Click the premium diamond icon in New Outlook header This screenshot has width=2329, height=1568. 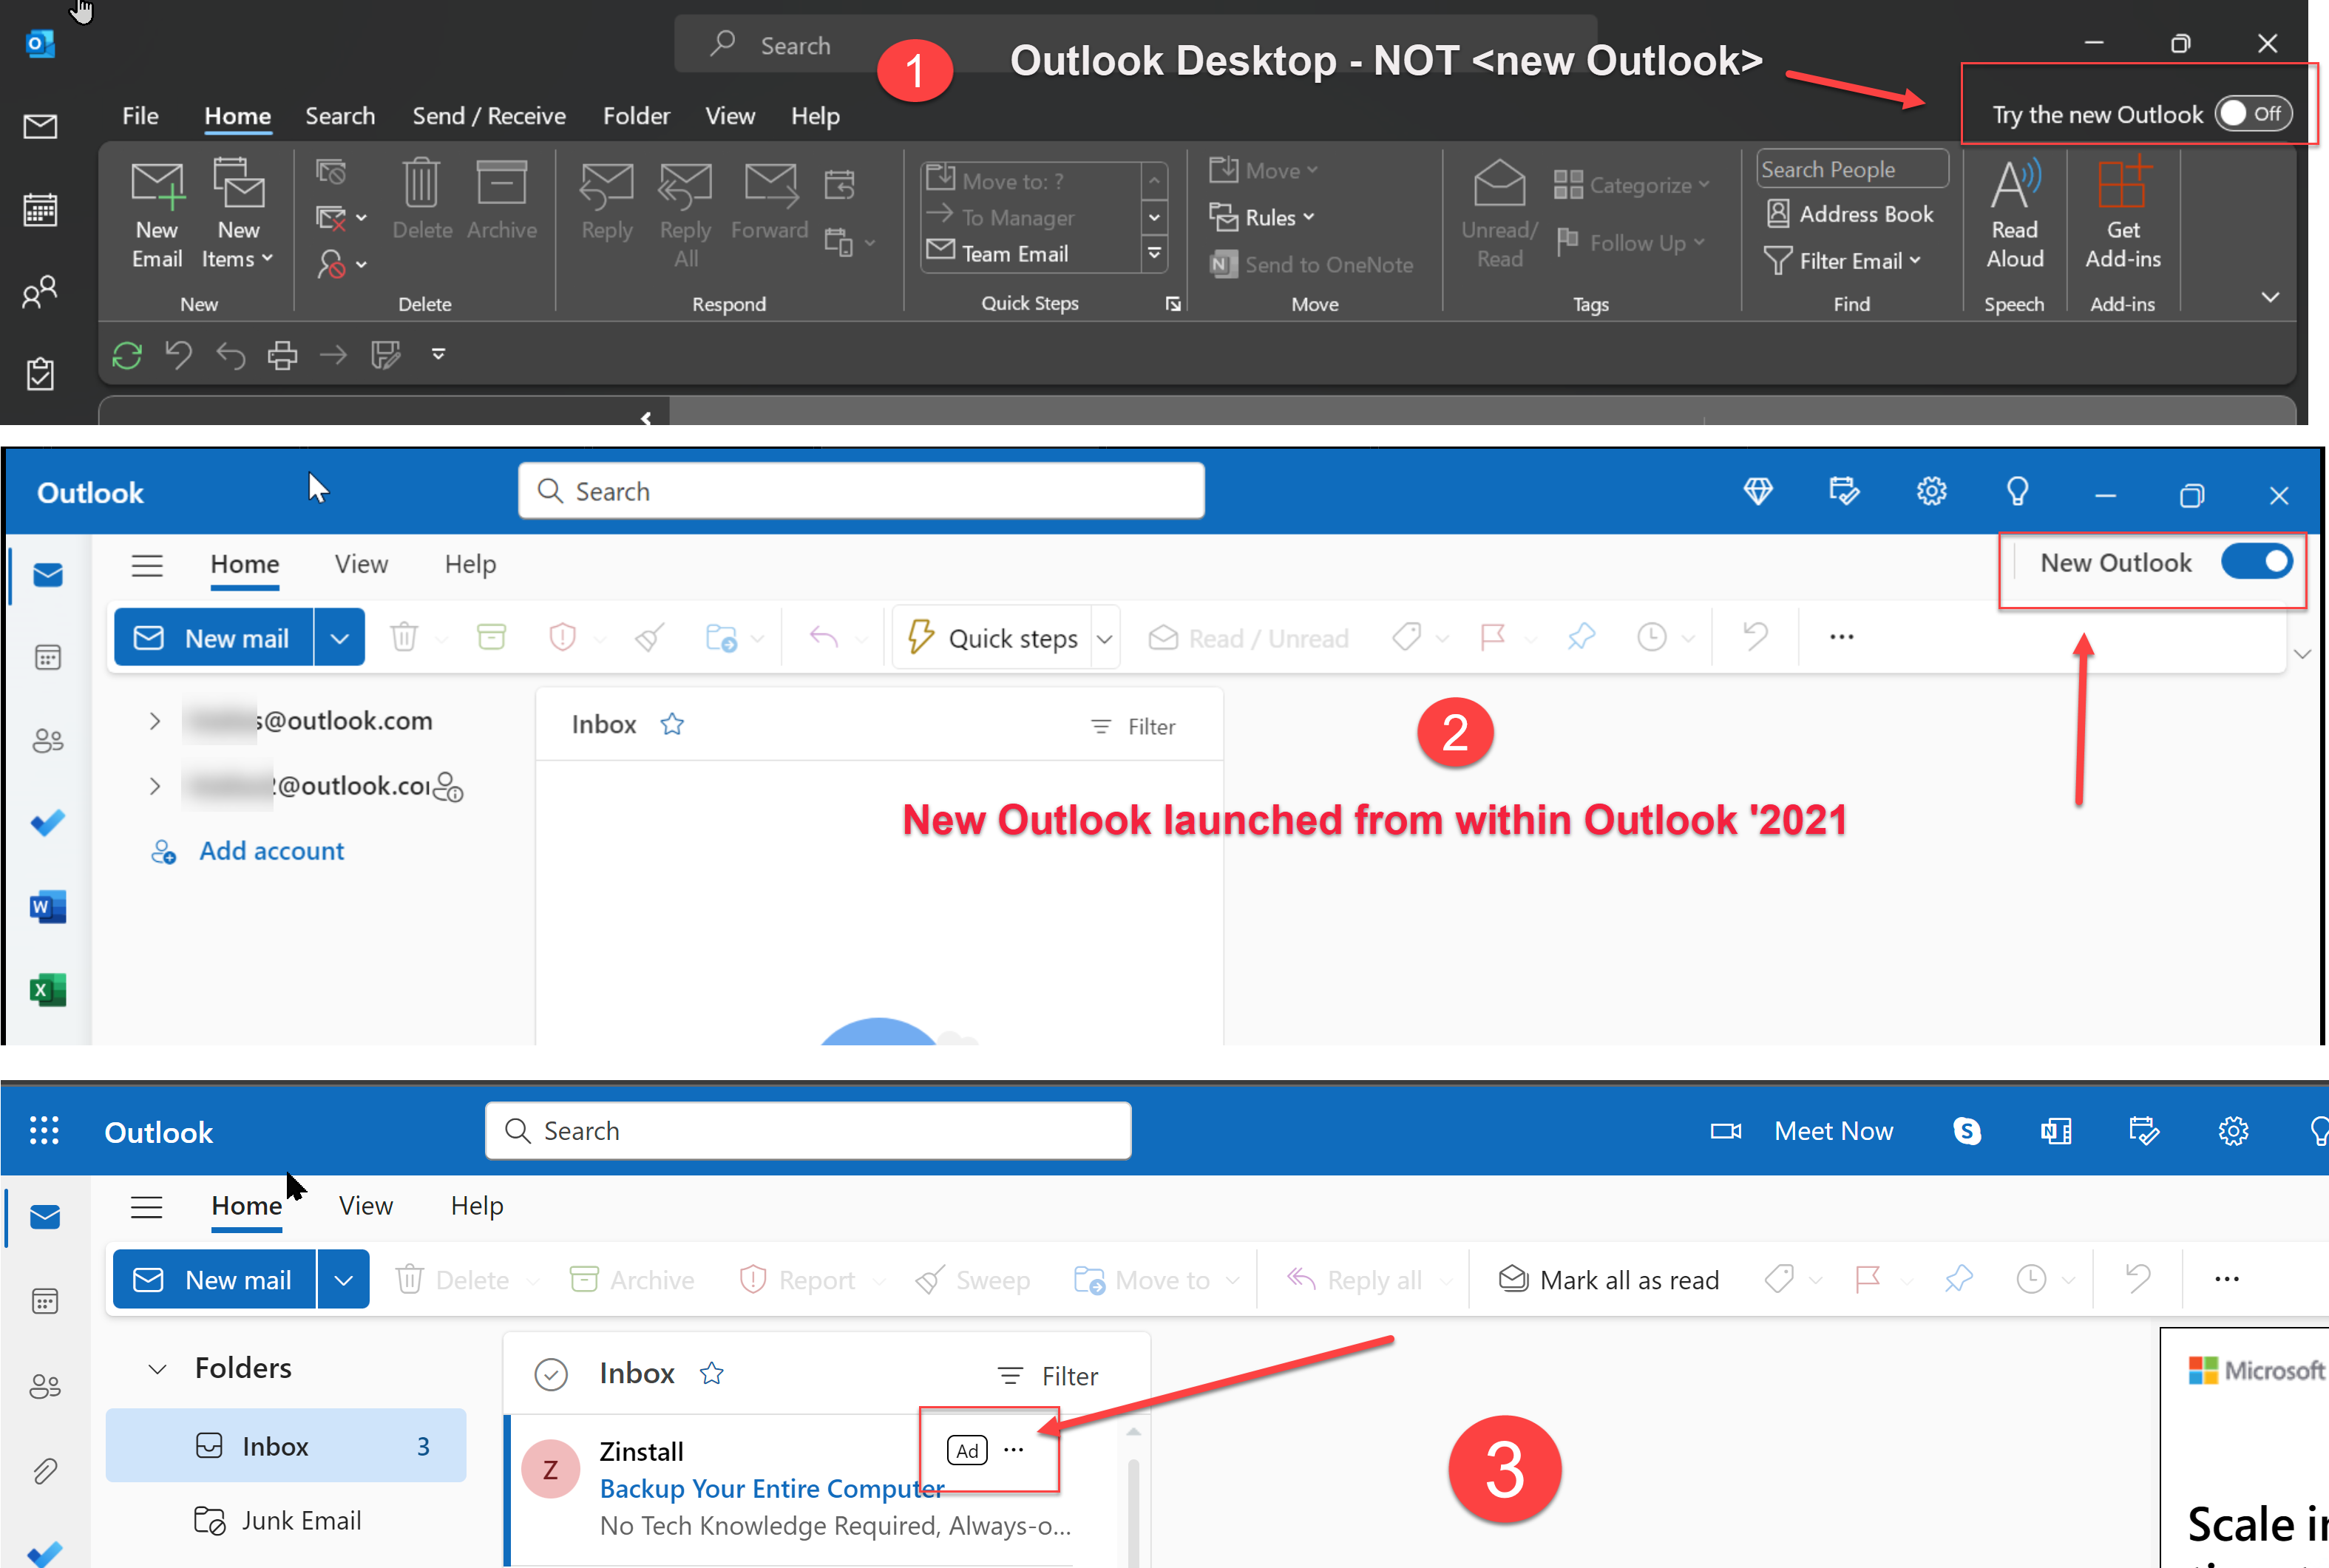(1758, 491)
